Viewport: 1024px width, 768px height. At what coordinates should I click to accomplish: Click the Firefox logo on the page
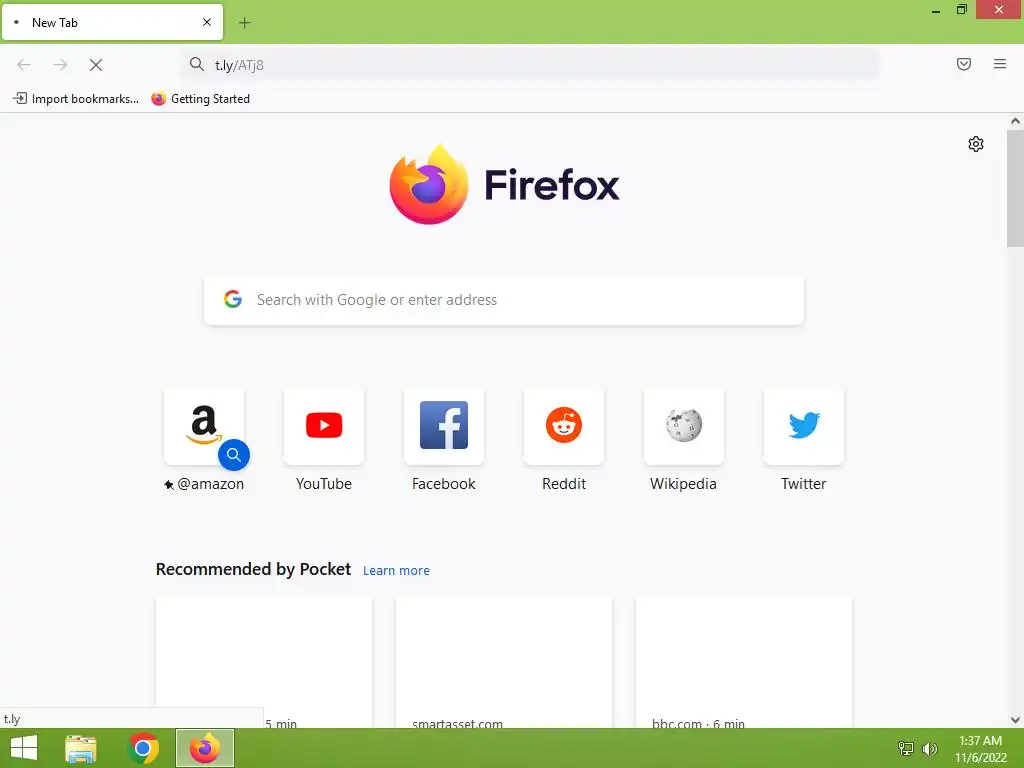[x=429, y=185]
